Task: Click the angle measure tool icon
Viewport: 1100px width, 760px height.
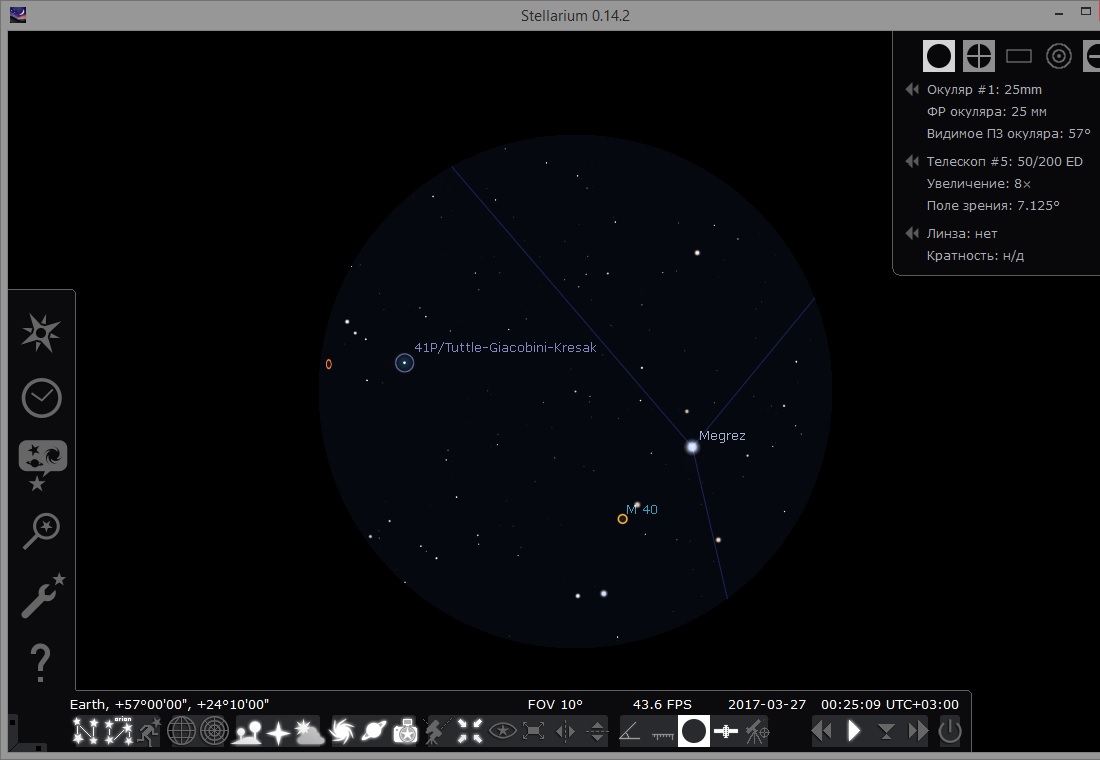Action: pos(630,732)
